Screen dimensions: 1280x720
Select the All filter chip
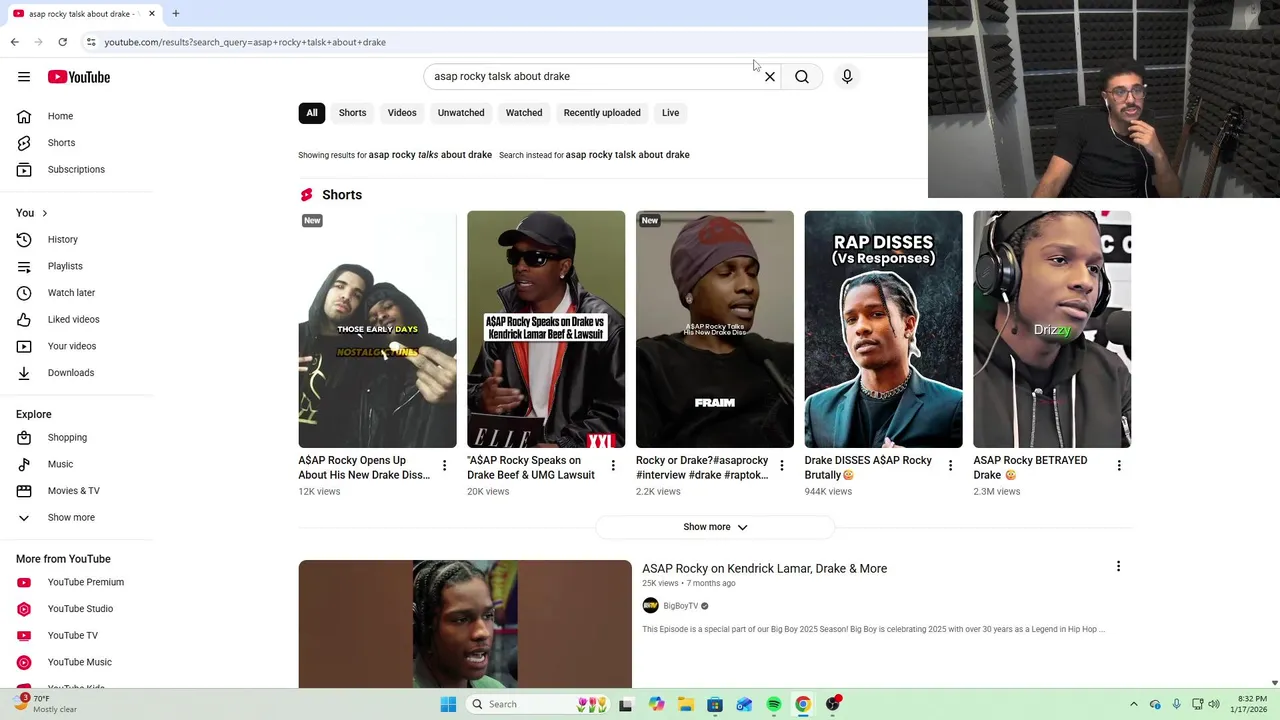pos(312,113)
